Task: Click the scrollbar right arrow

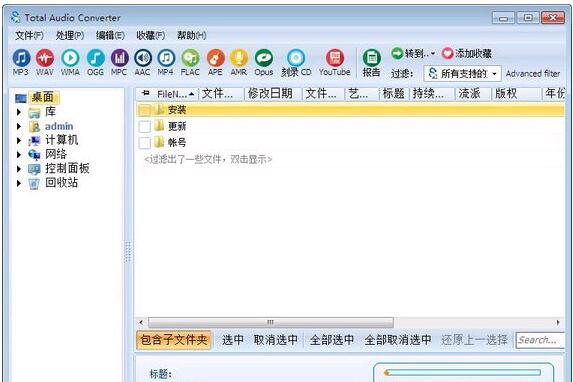Action: pos(558,322)
